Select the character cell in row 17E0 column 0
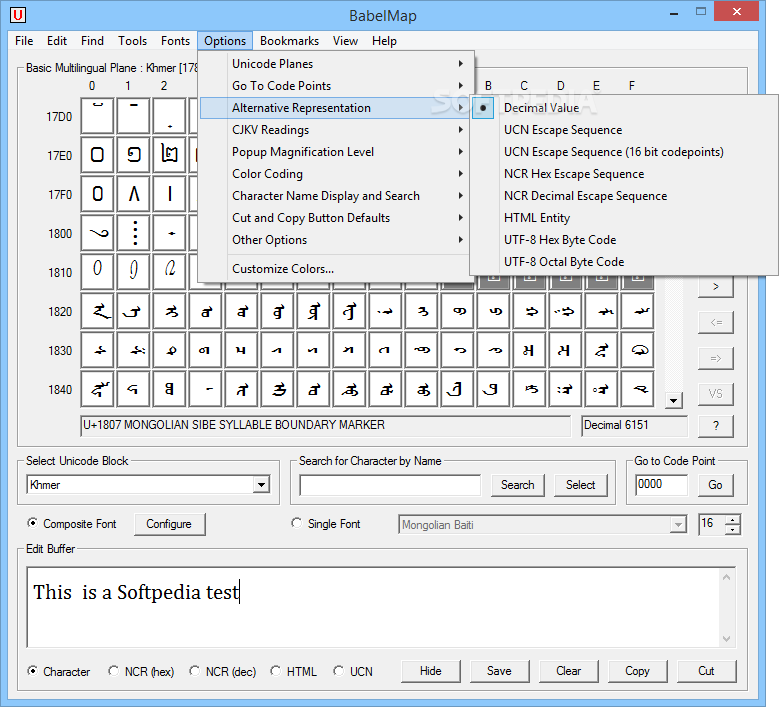 coord(97,156)
